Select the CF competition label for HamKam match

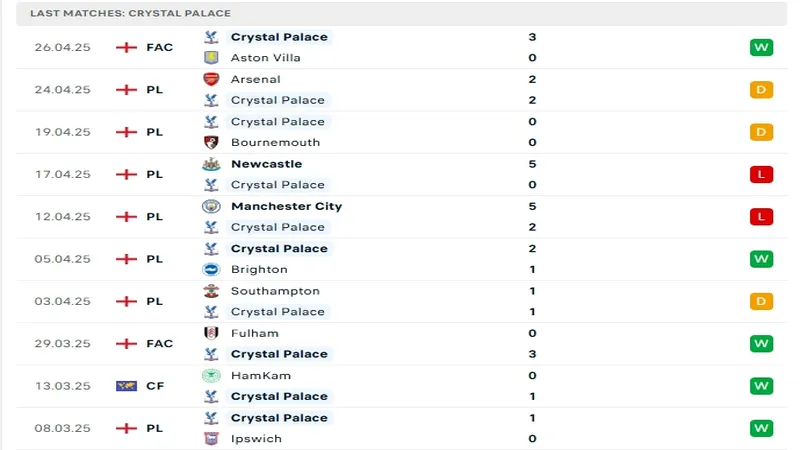coord(154,386)
